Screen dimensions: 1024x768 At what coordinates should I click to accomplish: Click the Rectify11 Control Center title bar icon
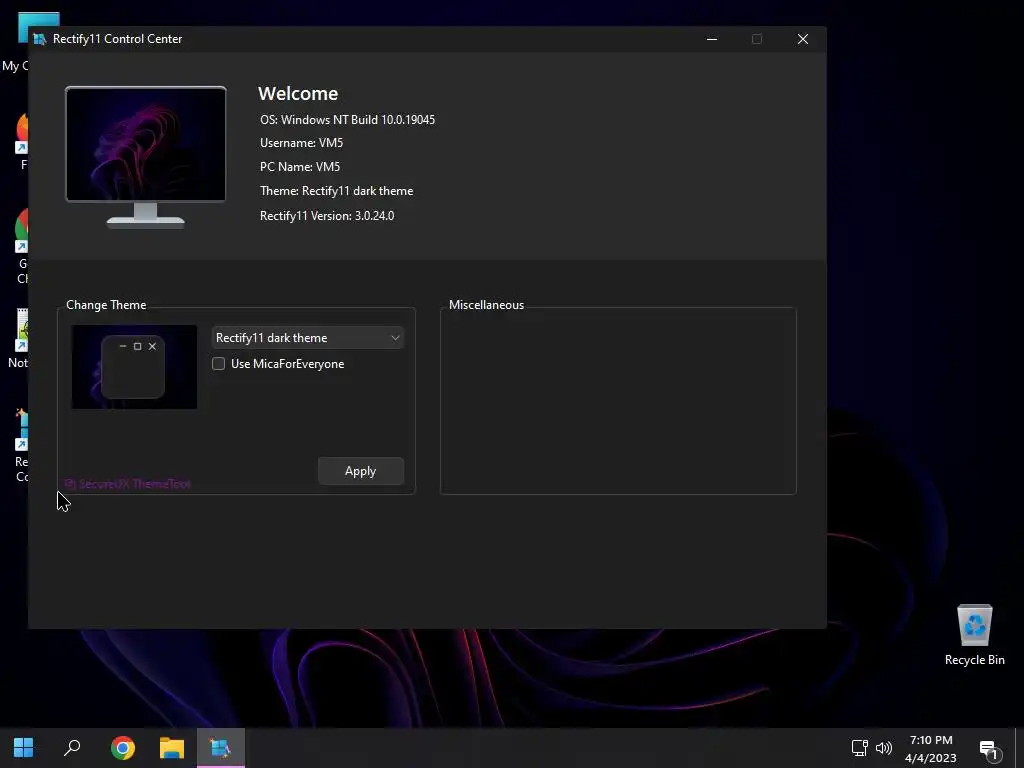point(40,39)
